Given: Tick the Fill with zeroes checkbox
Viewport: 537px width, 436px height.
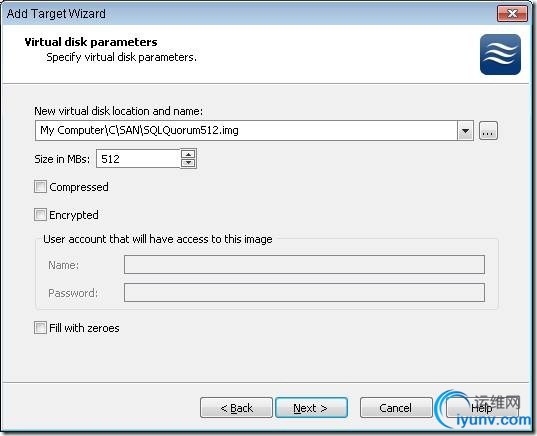Looking at the screenshot, I should [x=40, y=328].
